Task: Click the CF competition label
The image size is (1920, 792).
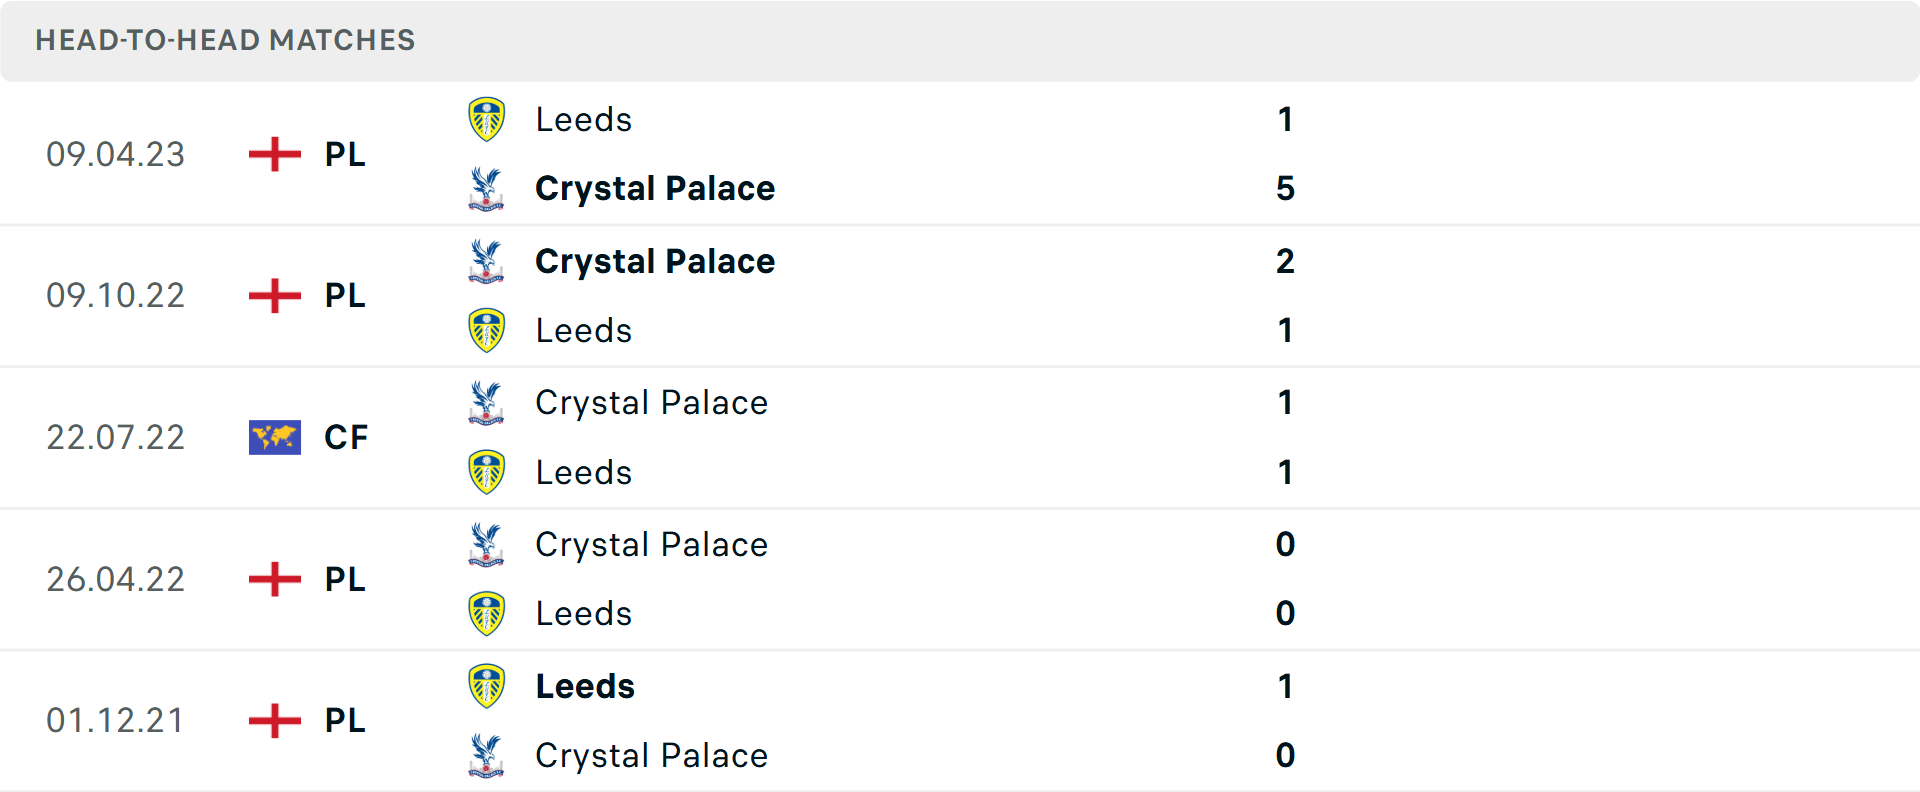Action: 346,437
